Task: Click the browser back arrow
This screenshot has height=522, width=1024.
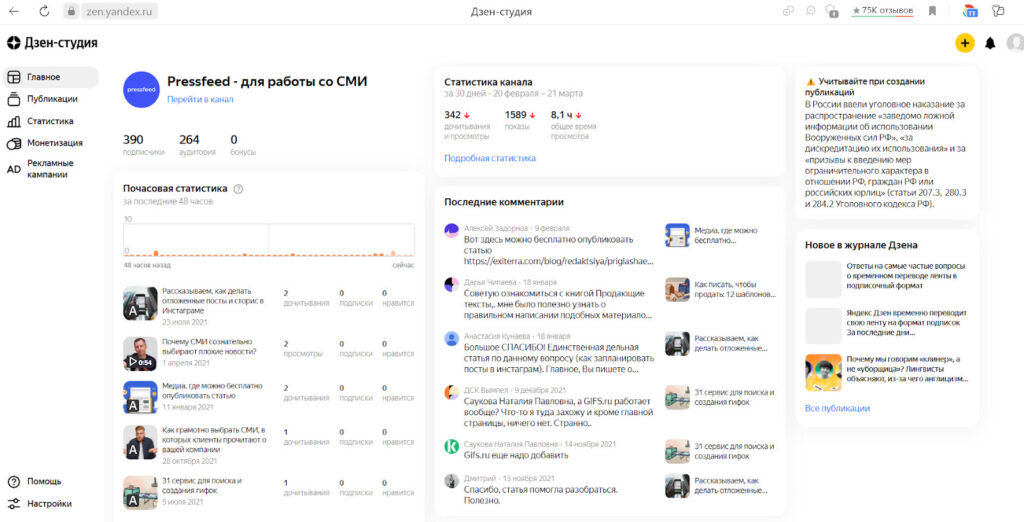Action: tap(14, 11)
